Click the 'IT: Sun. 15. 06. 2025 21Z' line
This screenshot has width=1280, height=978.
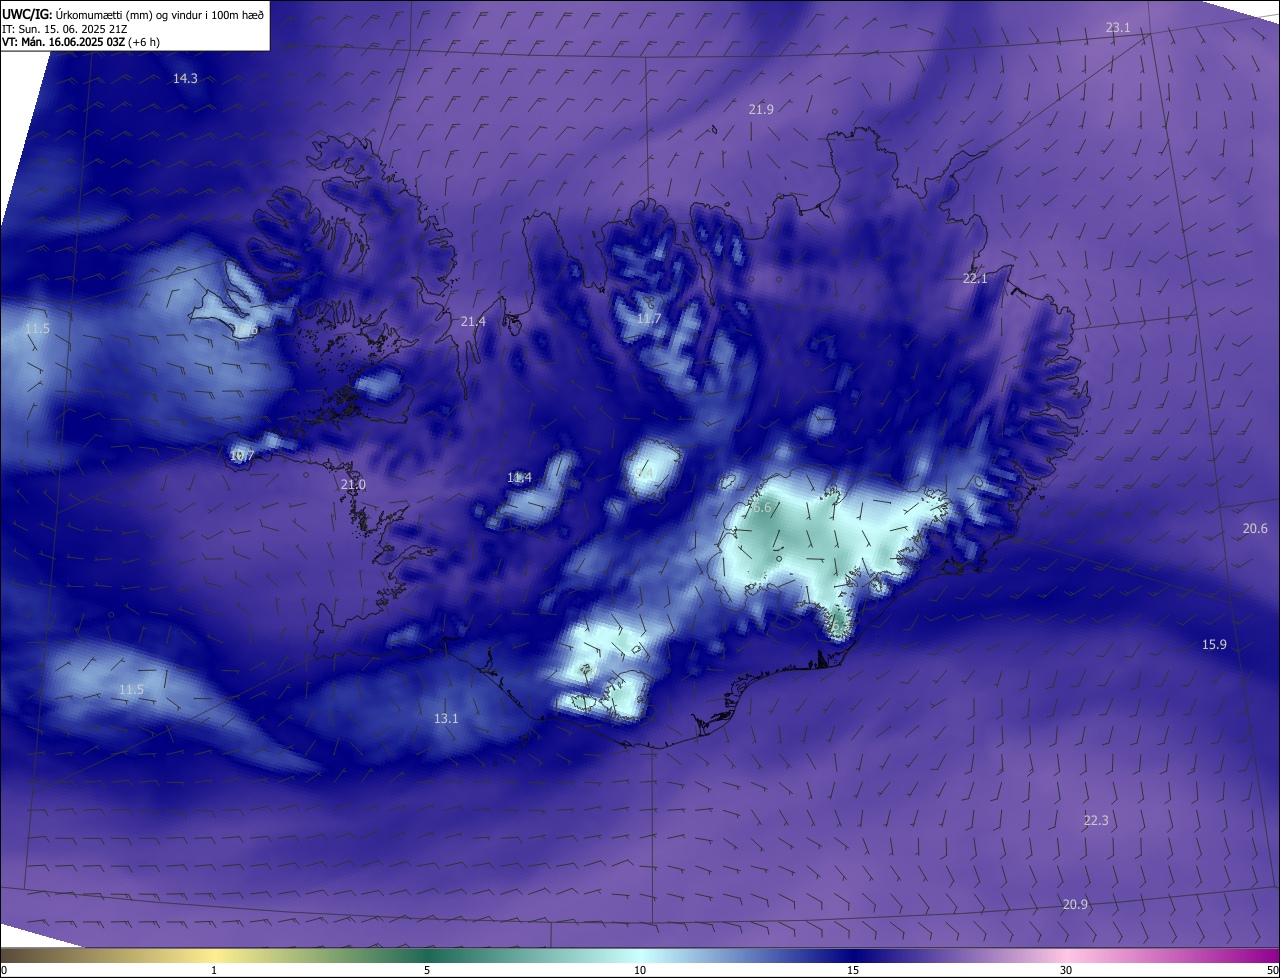64,29
